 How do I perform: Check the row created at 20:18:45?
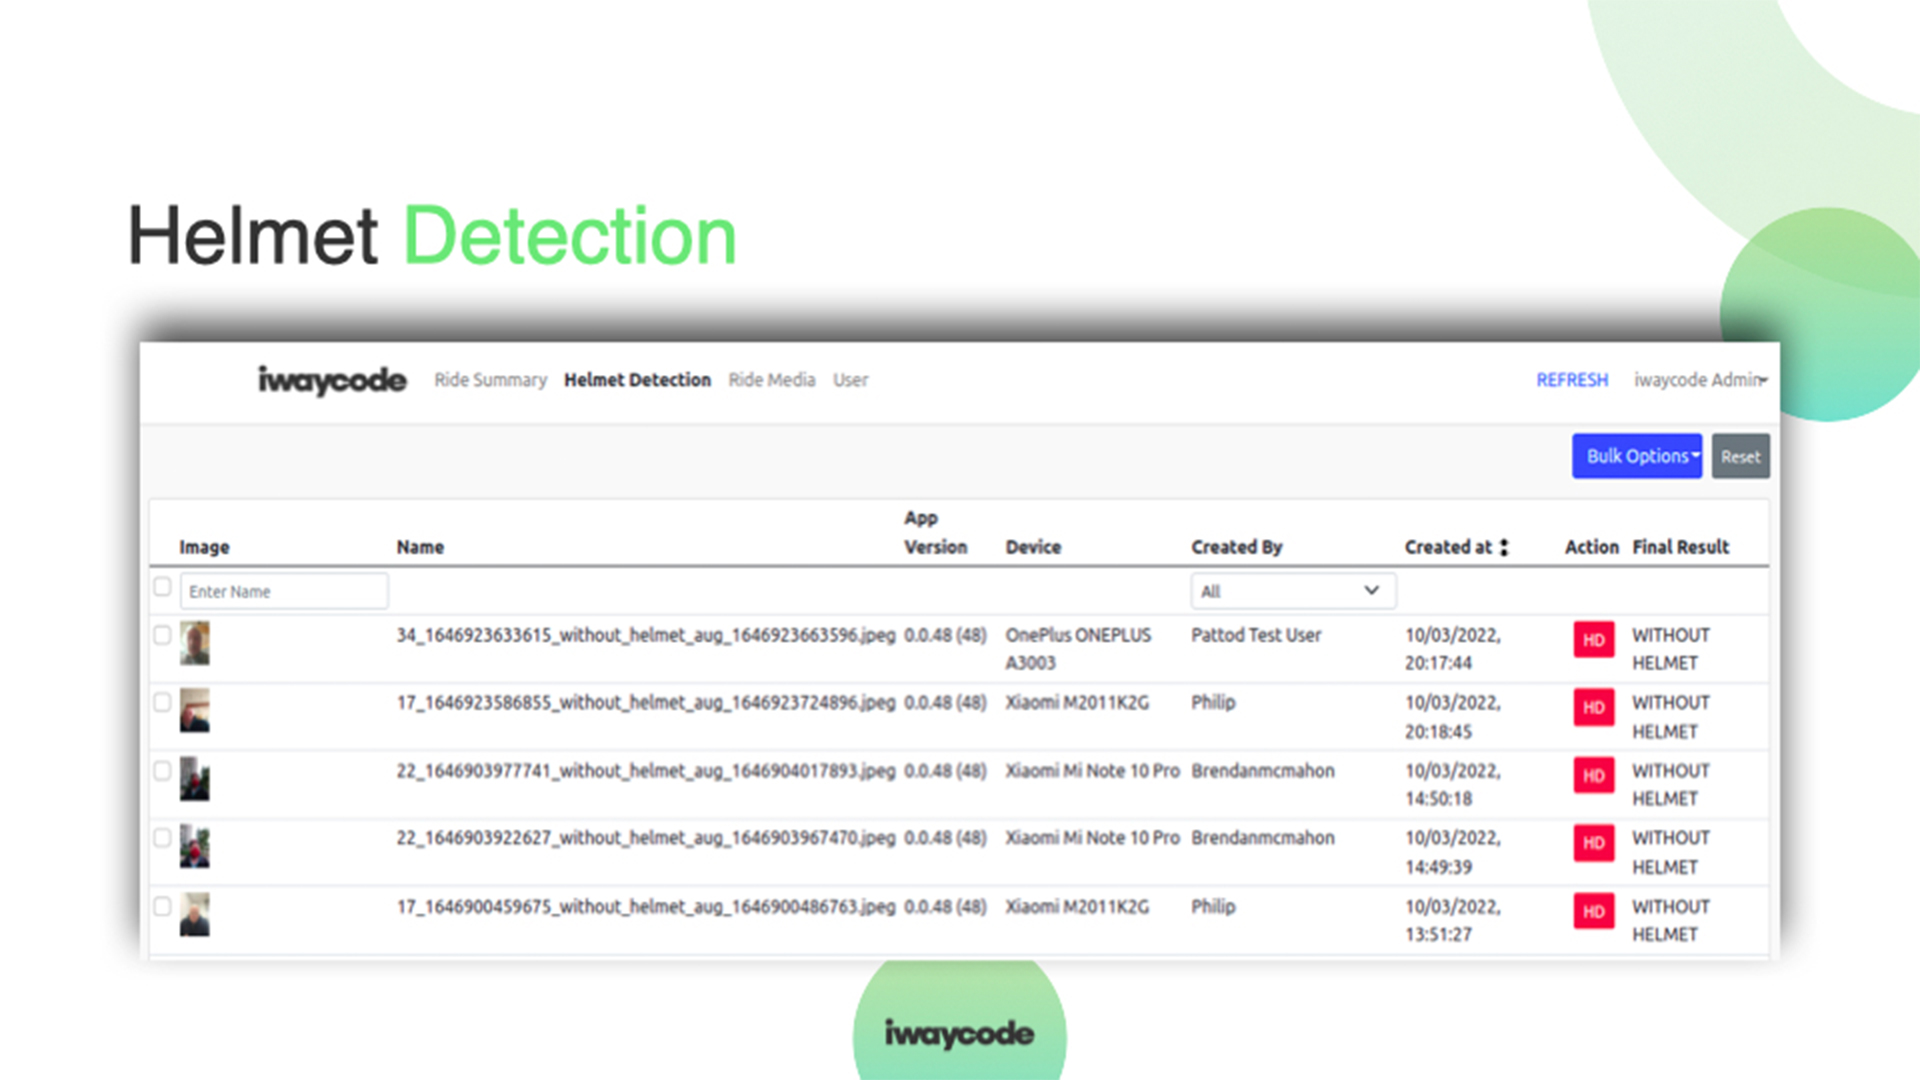coord(162,702)
